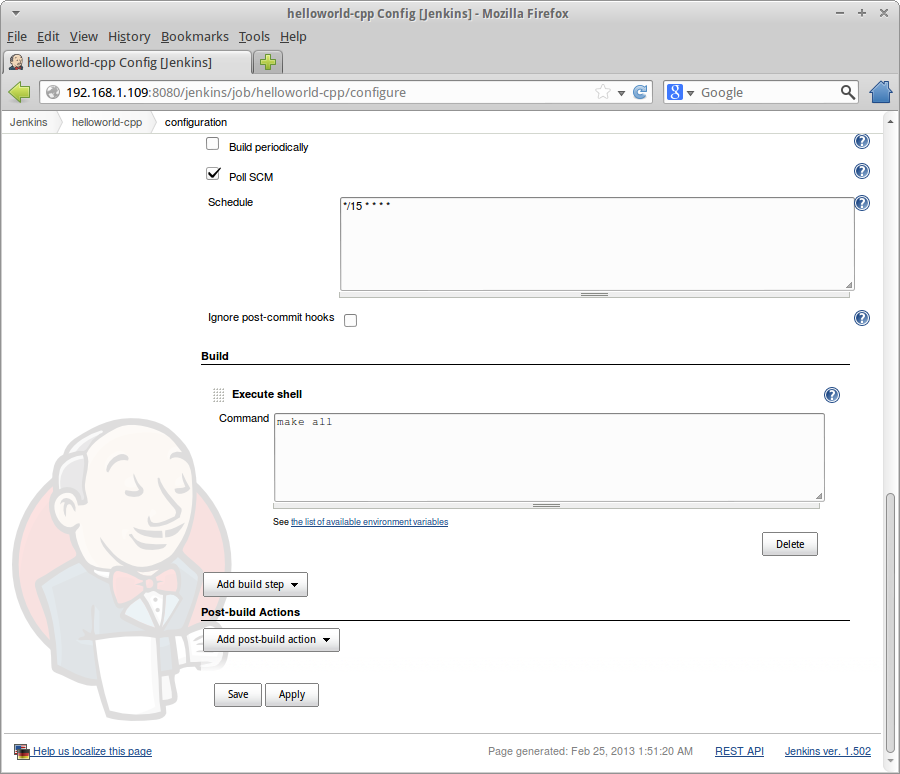Click the localize page flag icon
This screenshot has width=900, height=774.
click(22, 752)
